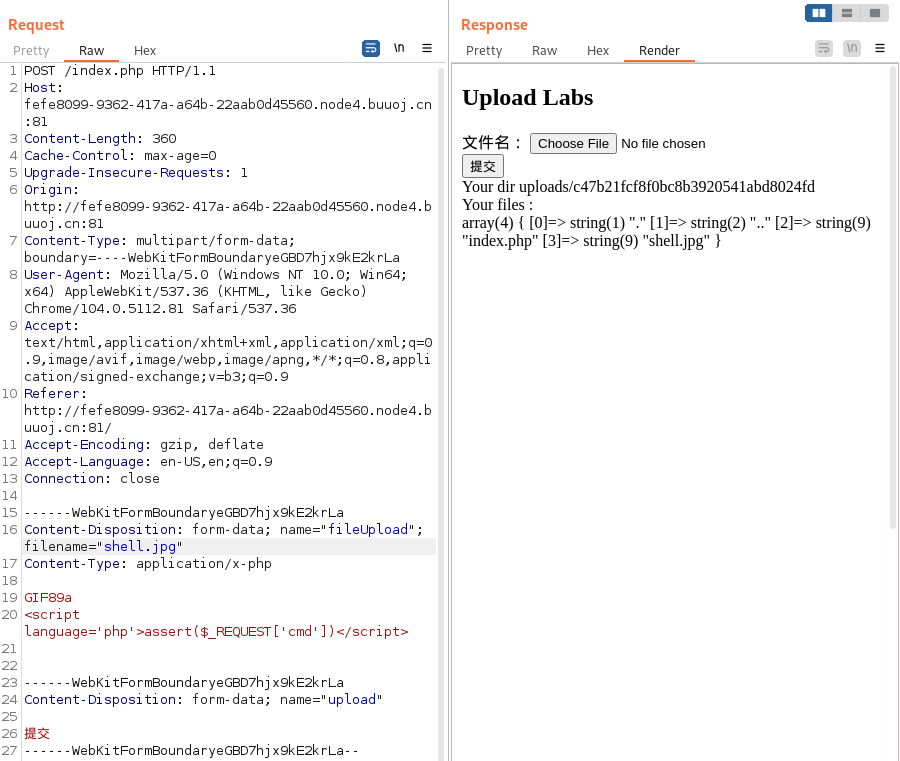Click the Accept-Encoding: gzip, deflate header

(x=143, y=444)
